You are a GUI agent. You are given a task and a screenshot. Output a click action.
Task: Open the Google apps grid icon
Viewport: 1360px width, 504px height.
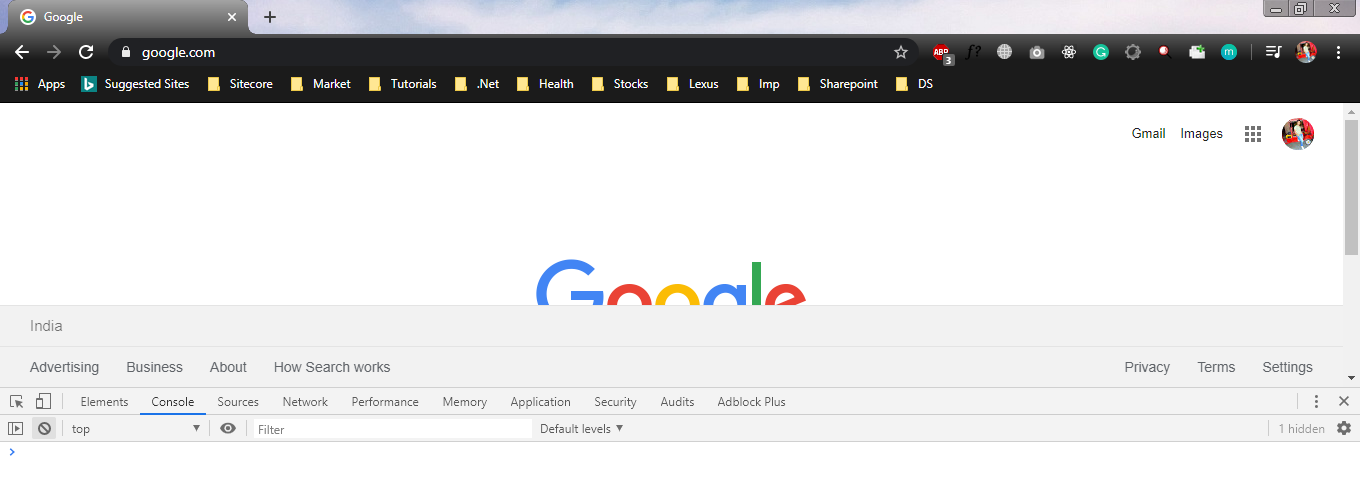pyautogui.click(x=1252, y=134)
